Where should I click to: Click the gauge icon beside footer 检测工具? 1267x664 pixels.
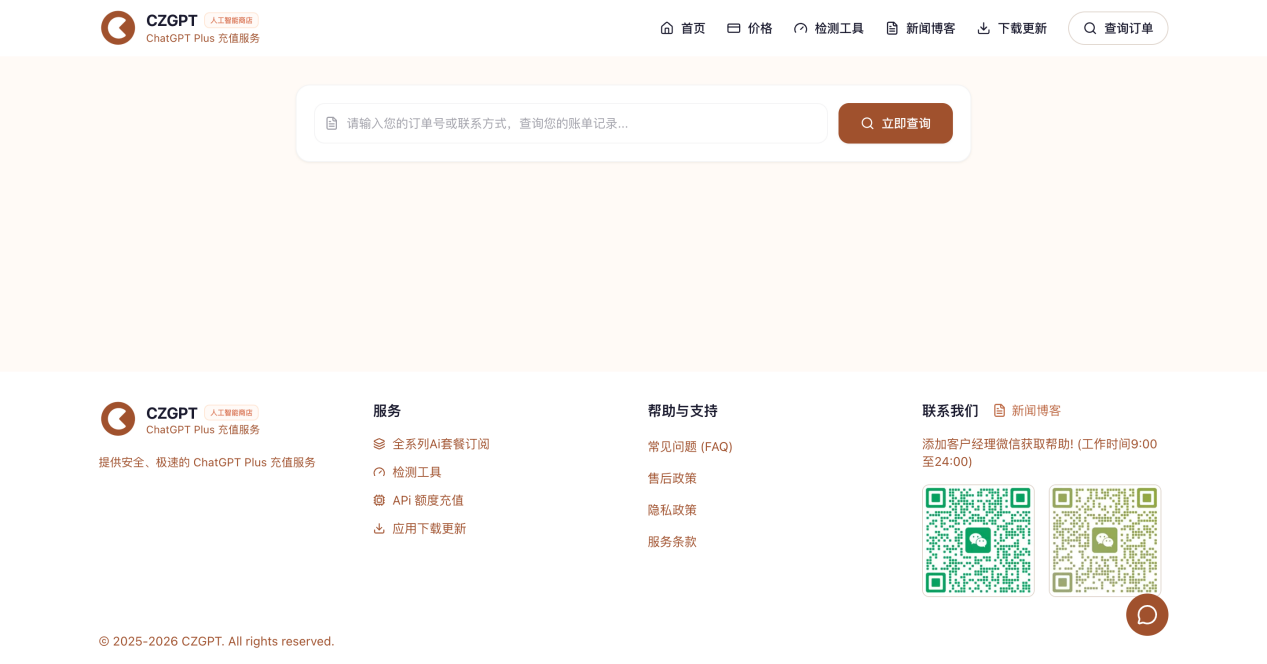click(379, 472)
